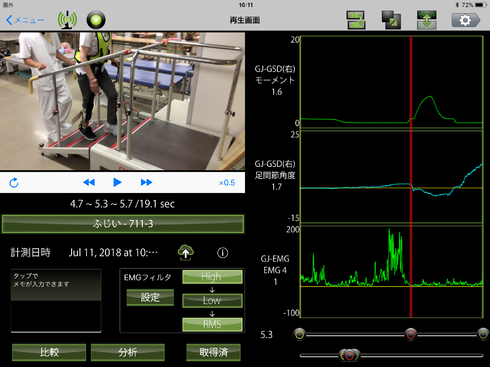Tap the battery 72% status indicator
The height and width of the screenshot is (367, 490).
(x=474, y=5)
